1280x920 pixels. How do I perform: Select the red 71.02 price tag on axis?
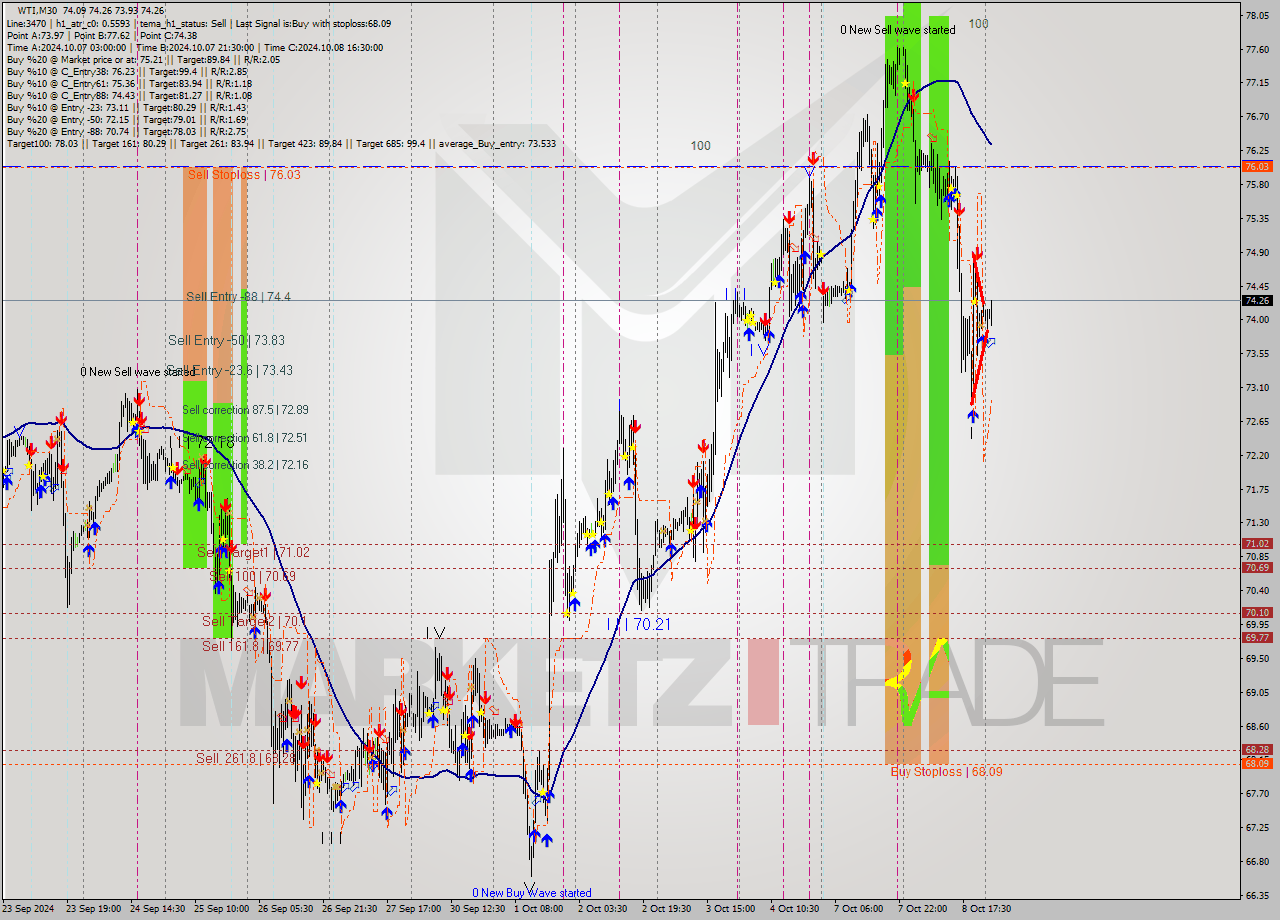[x=1257, y=543]
